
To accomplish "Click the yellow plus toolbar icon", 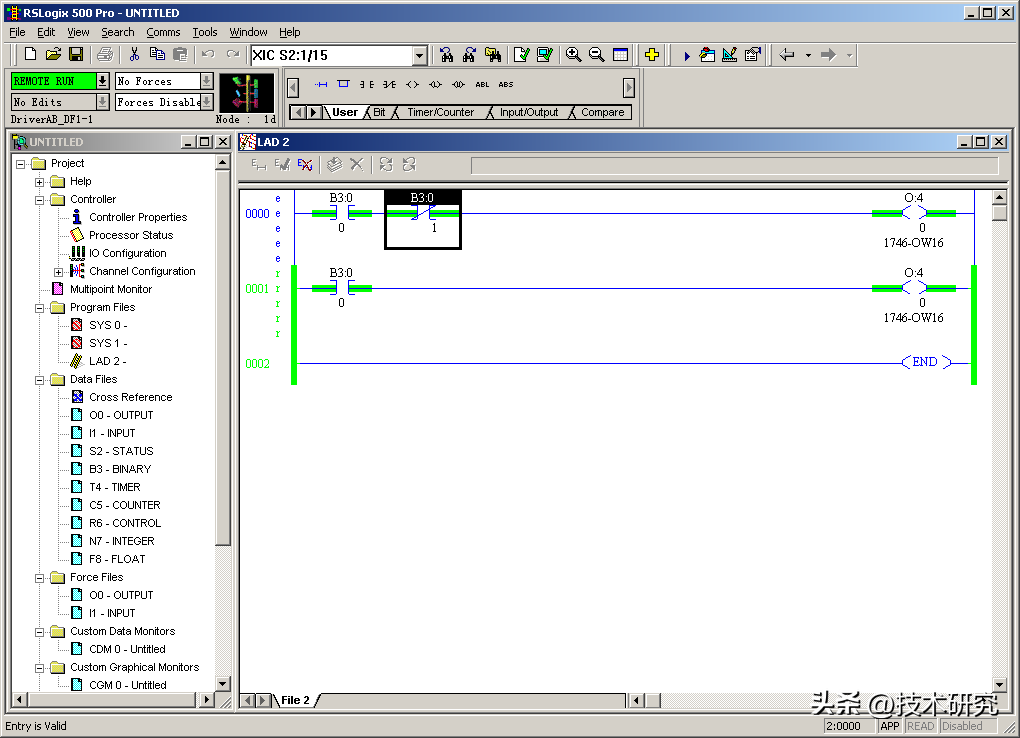I will 651,55.
